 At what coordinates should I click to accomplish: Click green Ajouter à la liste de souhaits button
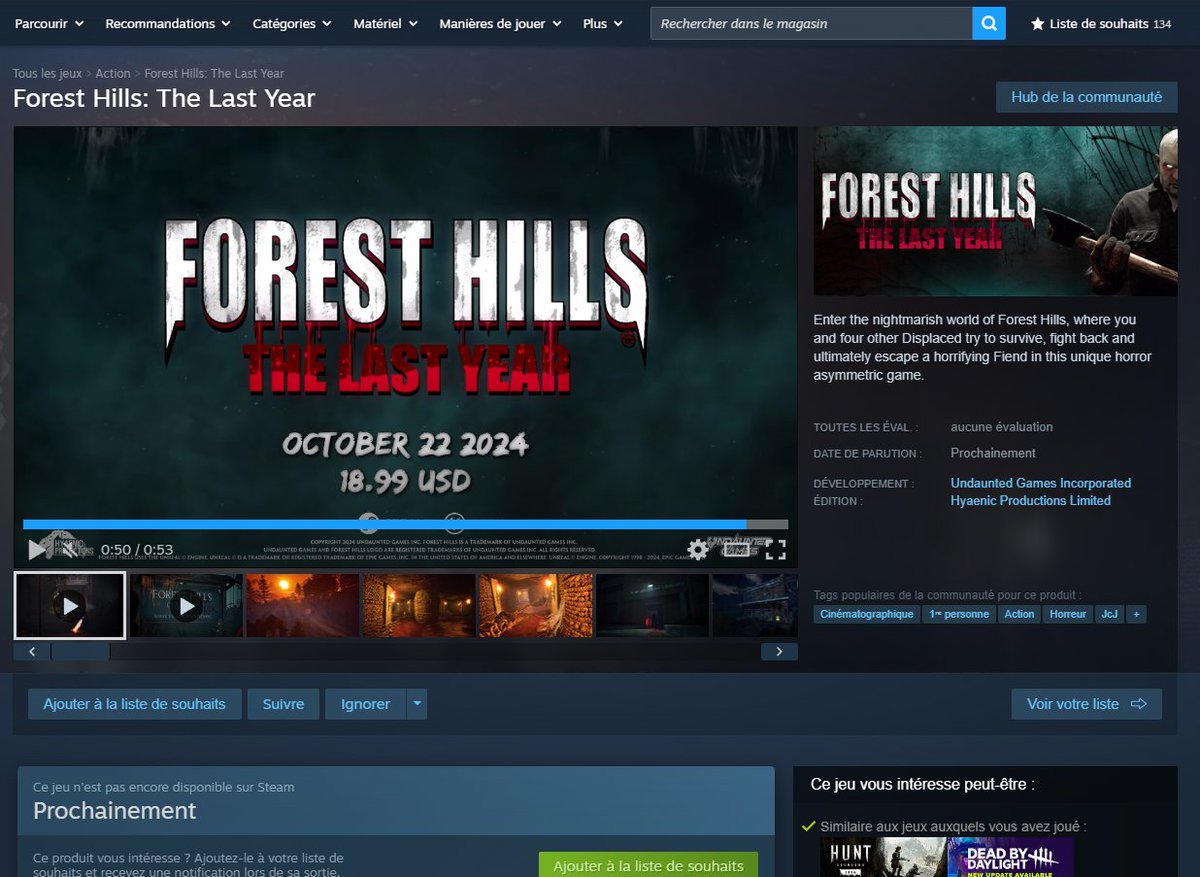click(648, 865)
